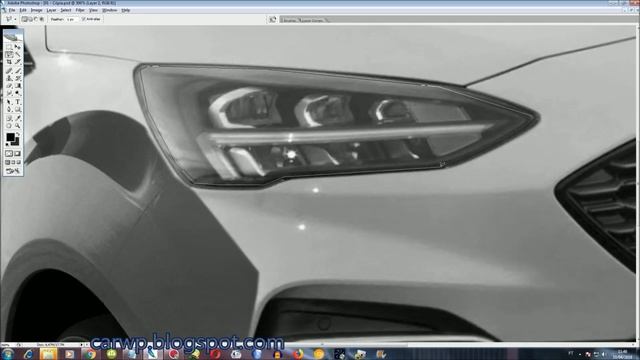Click the Adobe feather logo atop toolbox

[13, 36]
